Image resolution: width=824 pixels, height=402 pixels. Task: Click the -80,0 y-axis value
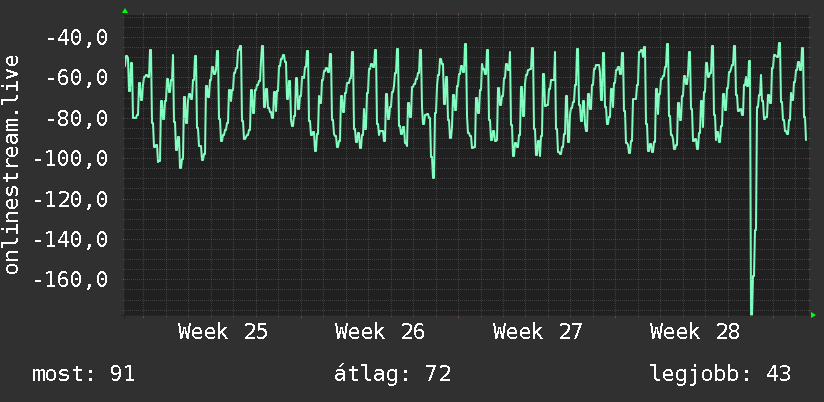[x=77, y=119]
